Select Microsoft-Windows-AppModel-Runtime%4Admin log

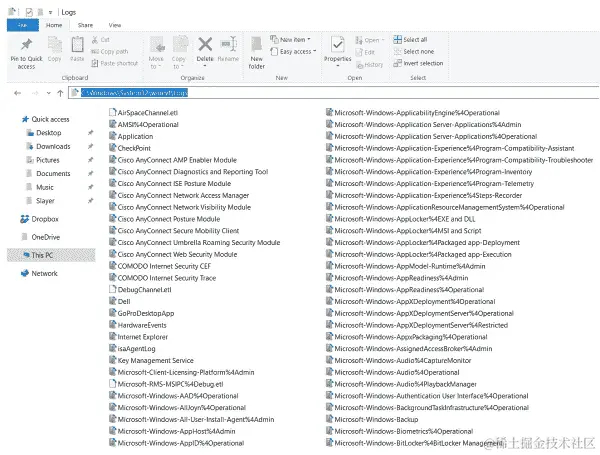click(406, 266)
